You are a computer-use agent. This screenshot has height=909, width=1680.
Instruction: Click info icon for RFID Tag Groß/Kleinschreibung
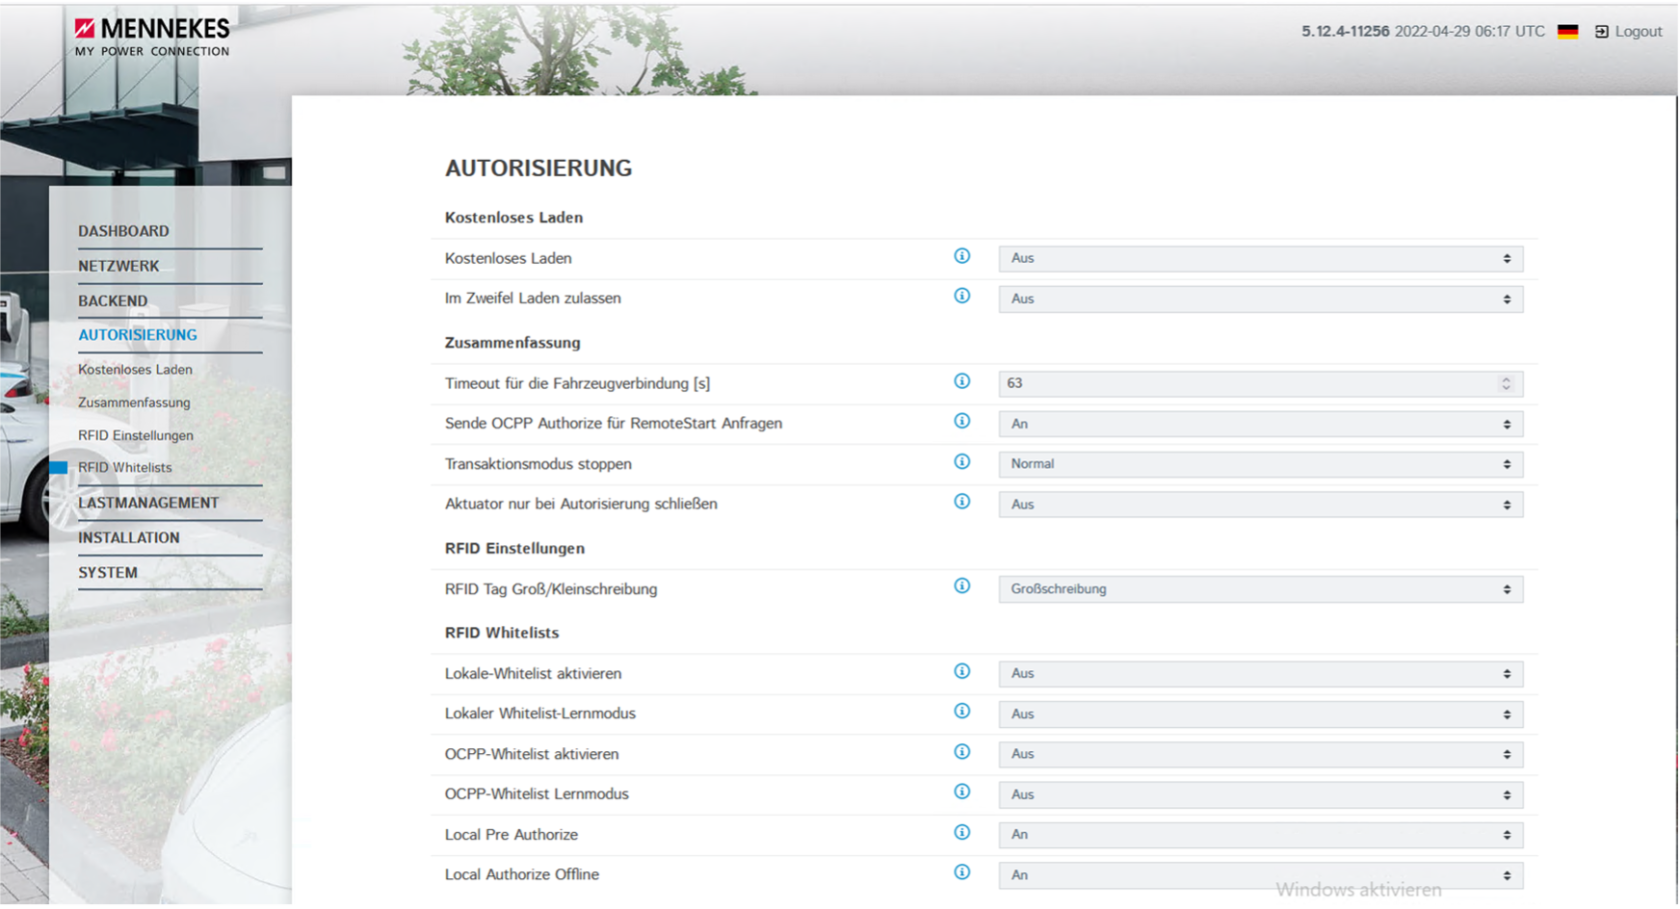[x=961, y=587]
